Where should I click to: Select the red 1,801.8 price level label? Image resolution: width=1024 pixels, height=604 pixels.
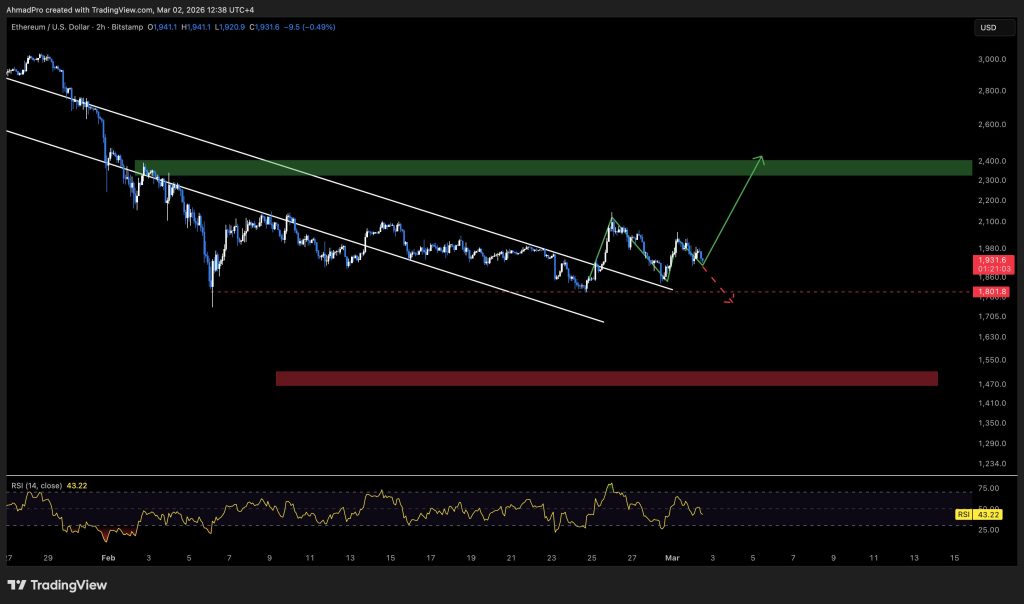tap(988, 292)
